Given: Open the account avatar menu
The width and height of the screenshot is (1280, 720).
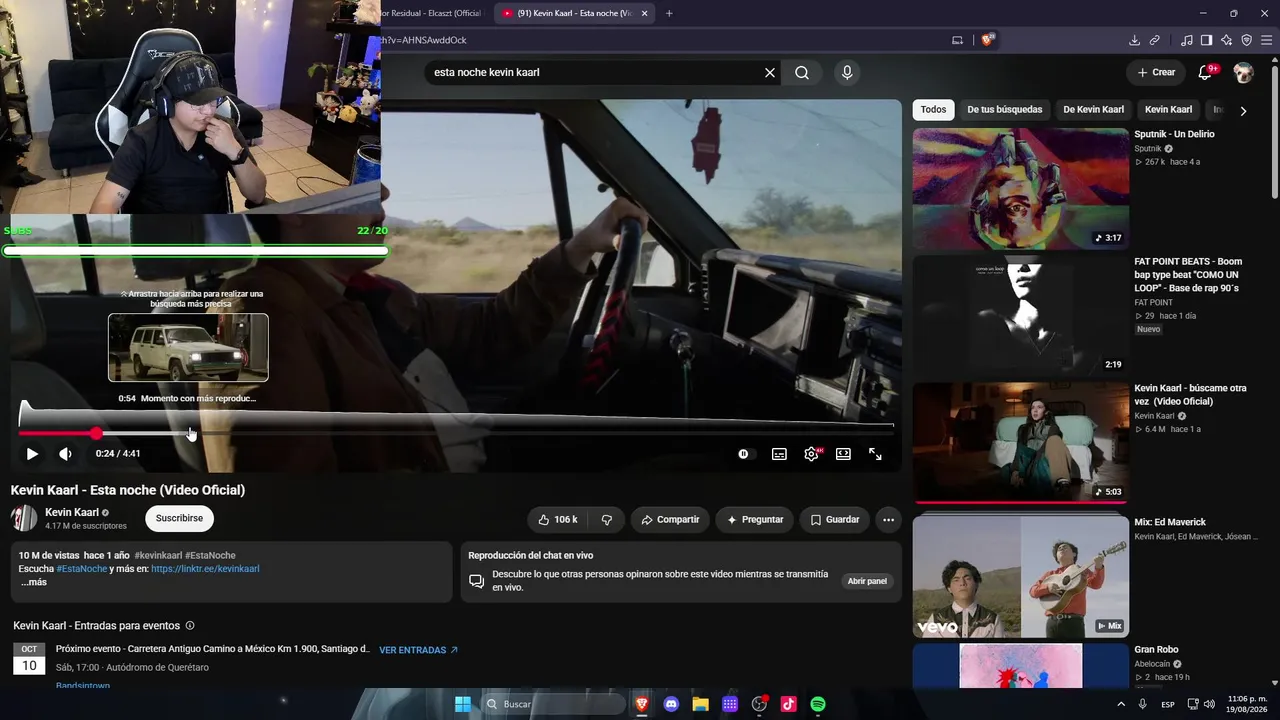Looking at the screenshot, I should (1243, 73).
